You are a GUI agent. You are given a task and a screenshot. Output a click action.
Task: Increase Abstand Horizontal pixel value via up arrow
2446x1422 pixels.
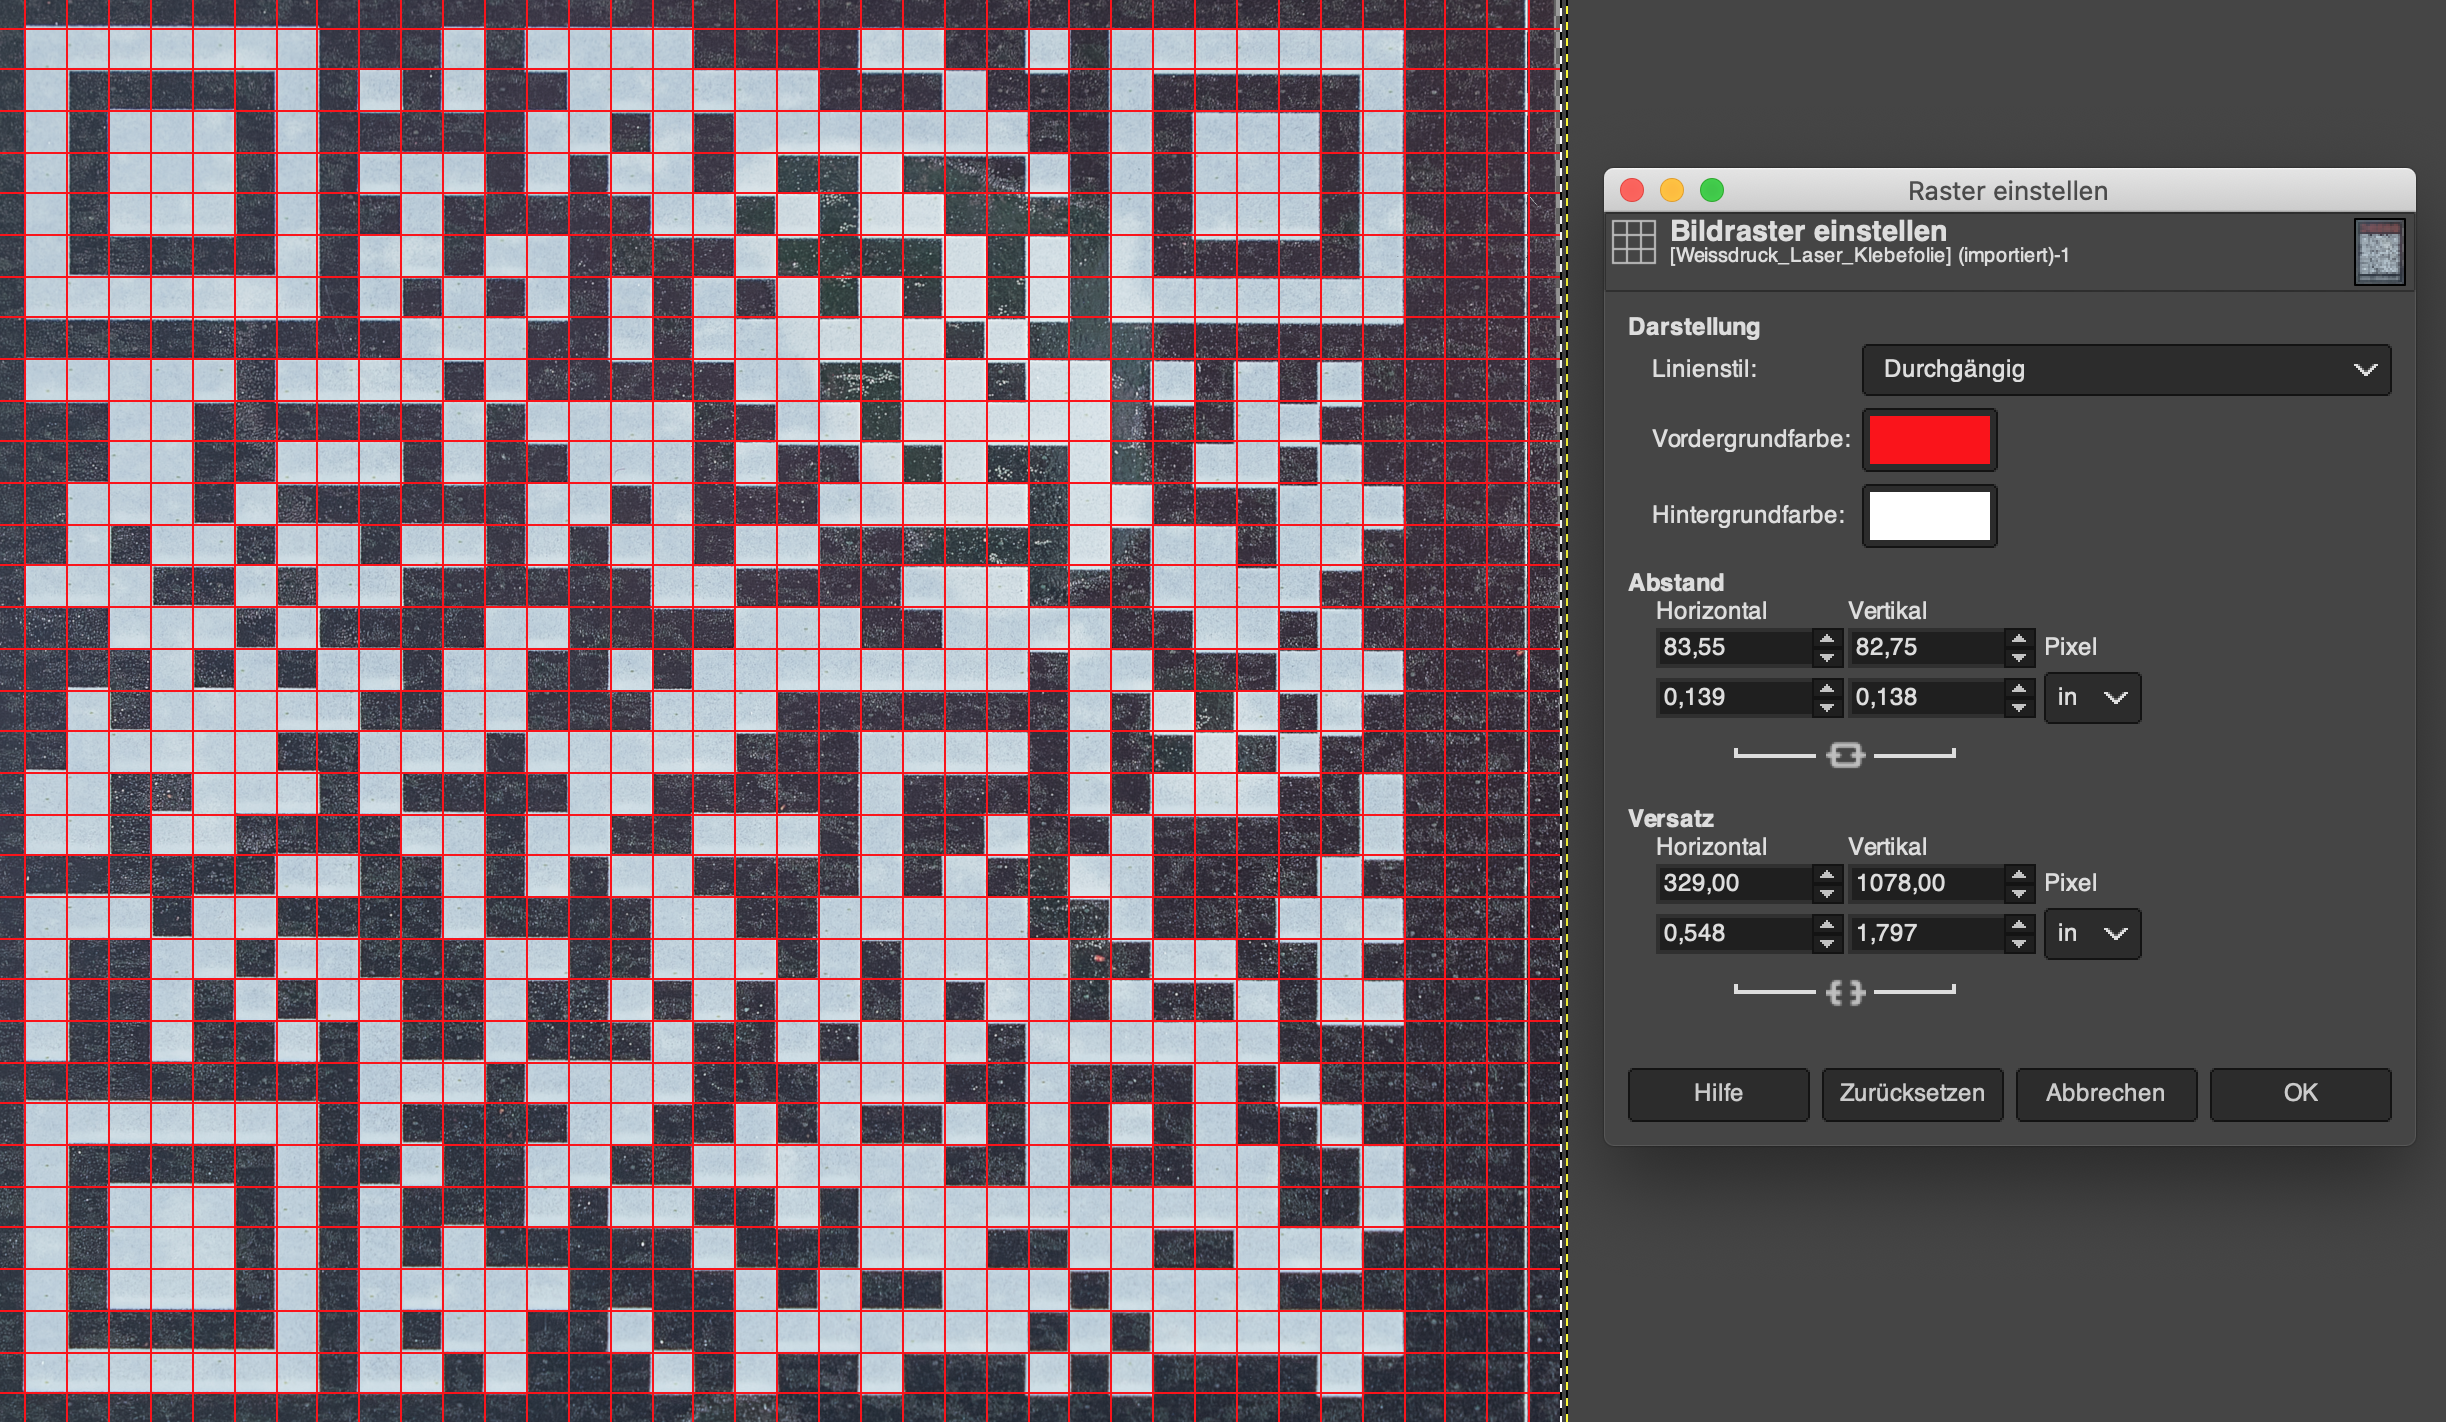pyautogui.click(x=1827, y=638)
